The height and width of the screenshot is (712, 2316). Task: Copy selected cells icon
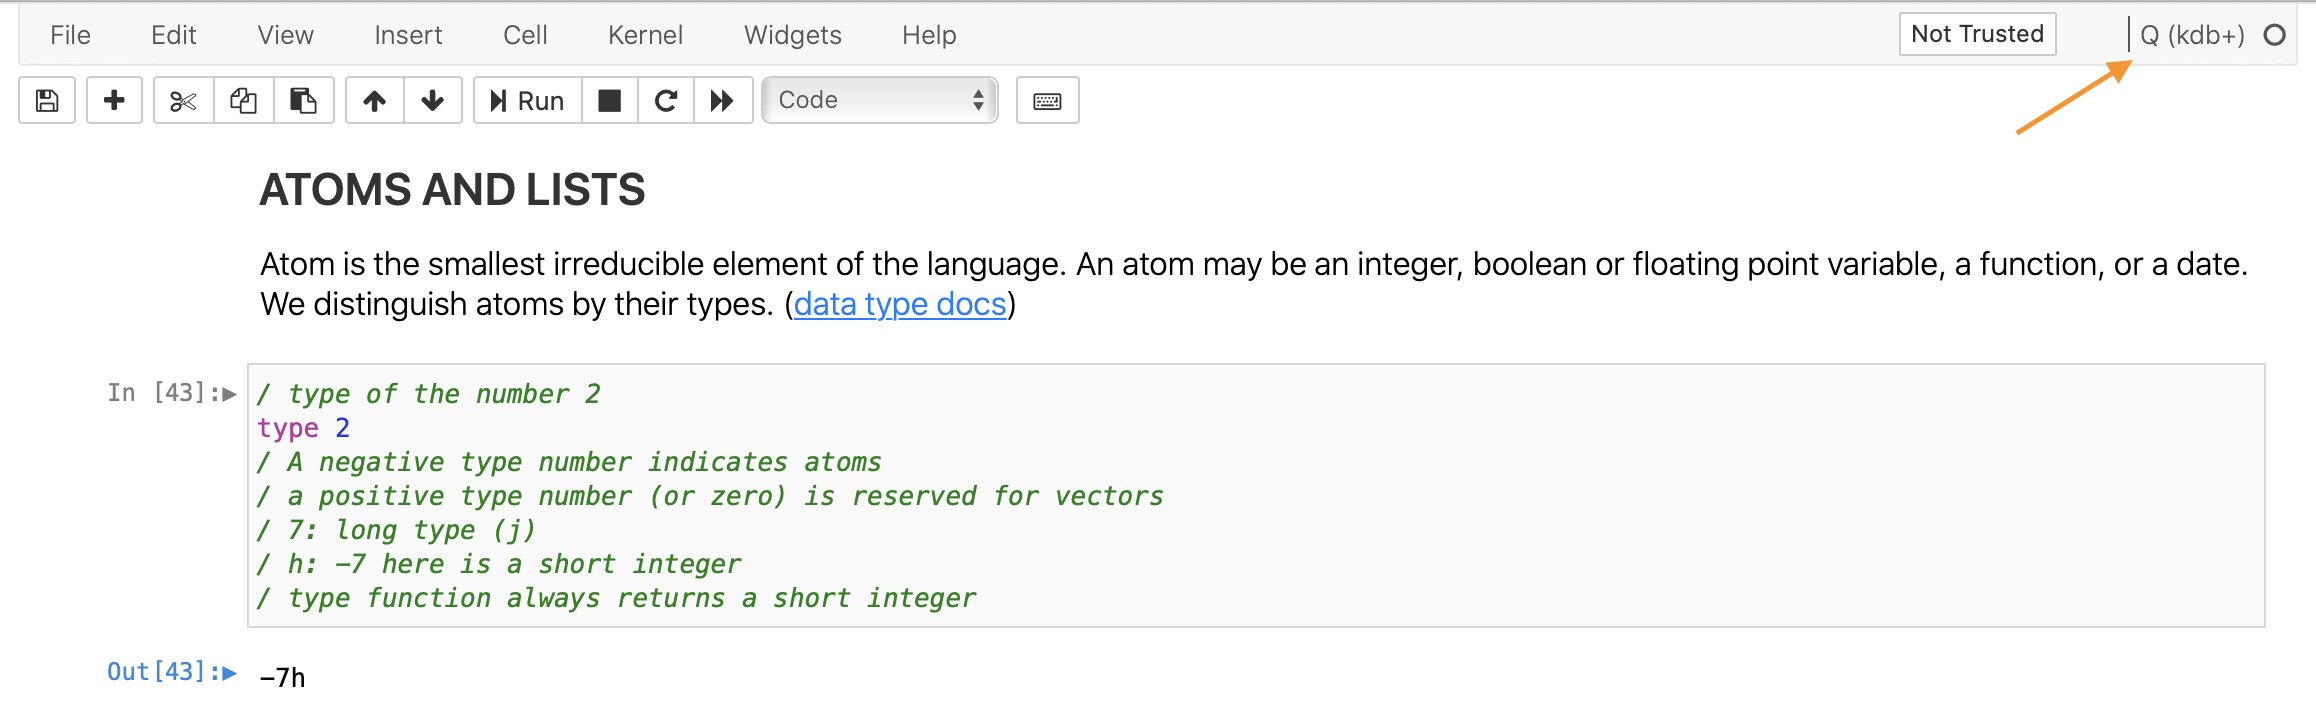(x=243, y=101)
